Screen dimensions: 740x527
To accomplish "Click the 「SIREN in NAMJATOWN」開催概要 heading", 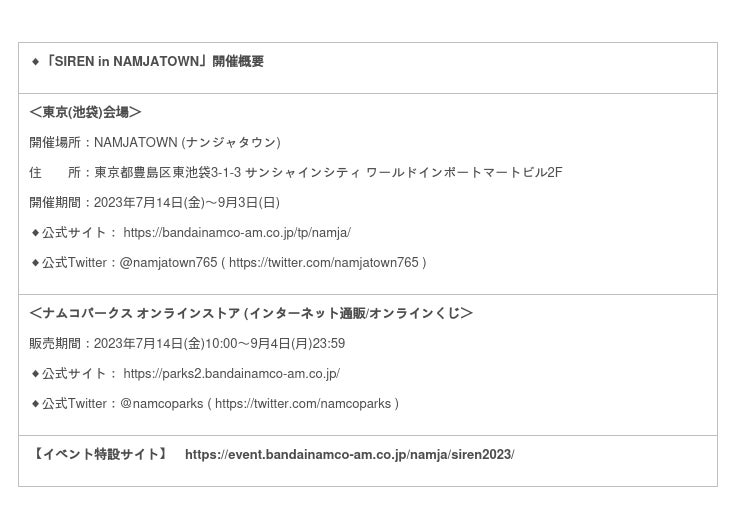I will pyautogui.click(x=154, y=62).
